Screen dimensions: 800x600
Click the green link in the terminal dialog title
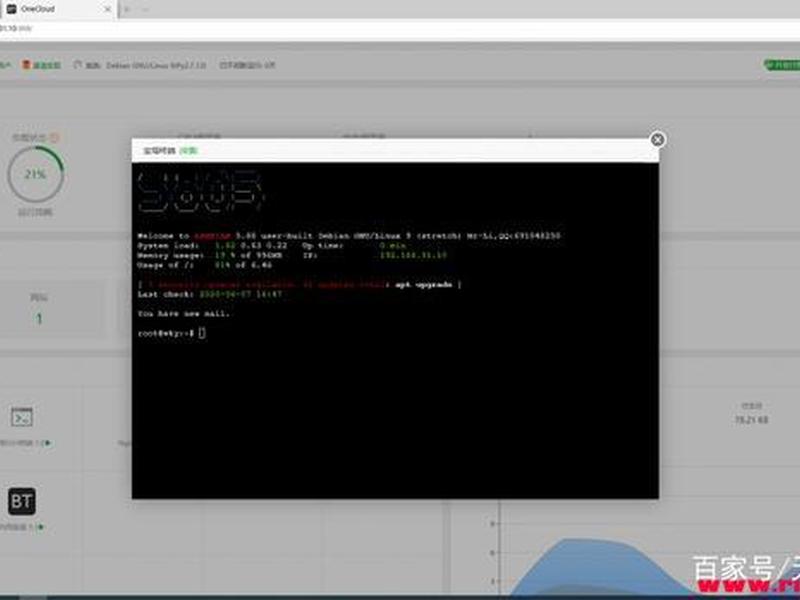[188, 151]
